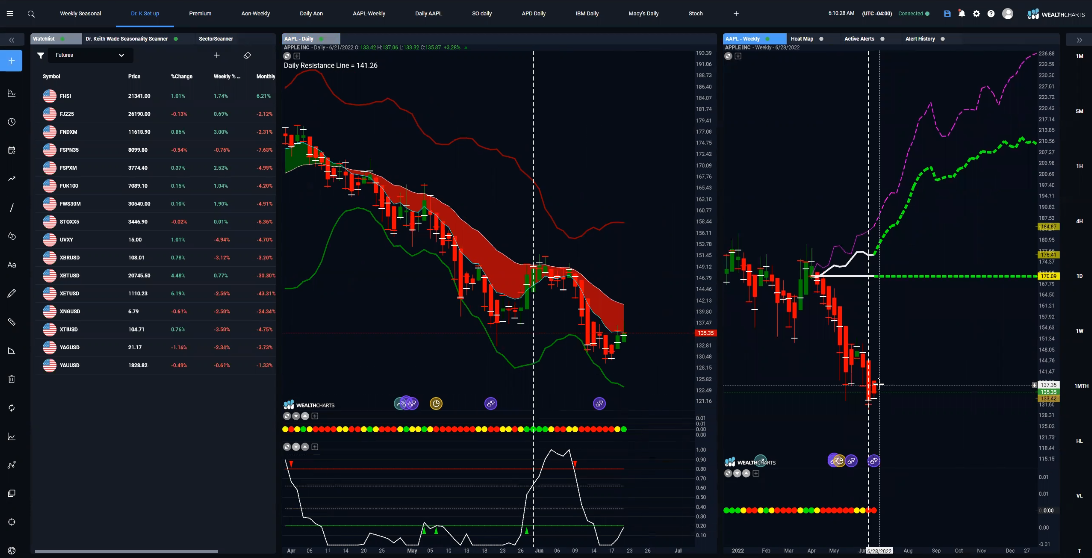Add a symbol with watchlist plus icon
The image size is (1092, 558).
click(x=217, y=55)
